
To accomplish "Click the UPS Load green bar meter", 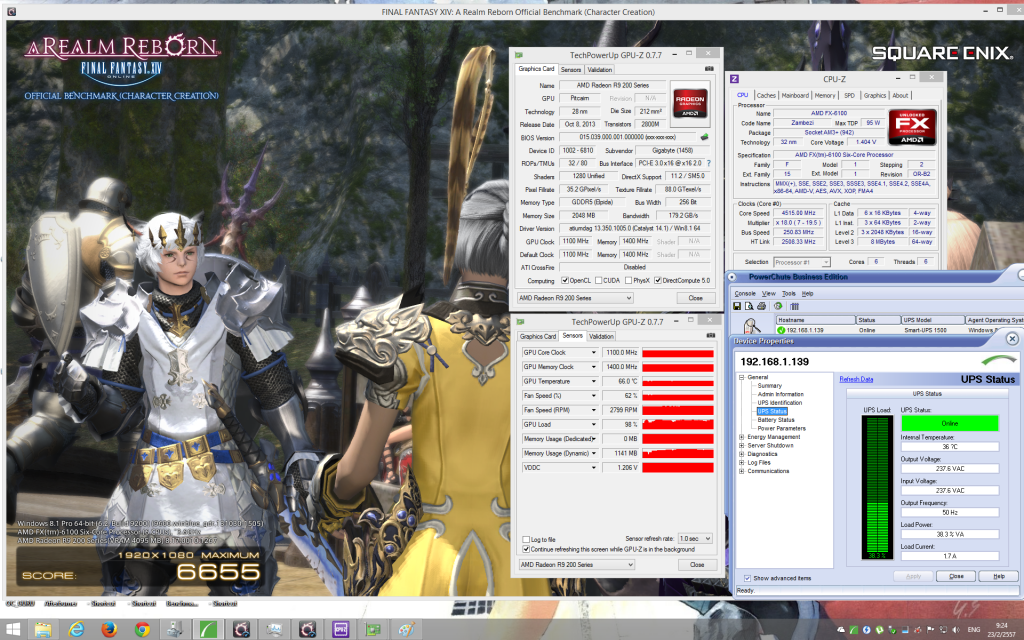I will coord(876,488).
